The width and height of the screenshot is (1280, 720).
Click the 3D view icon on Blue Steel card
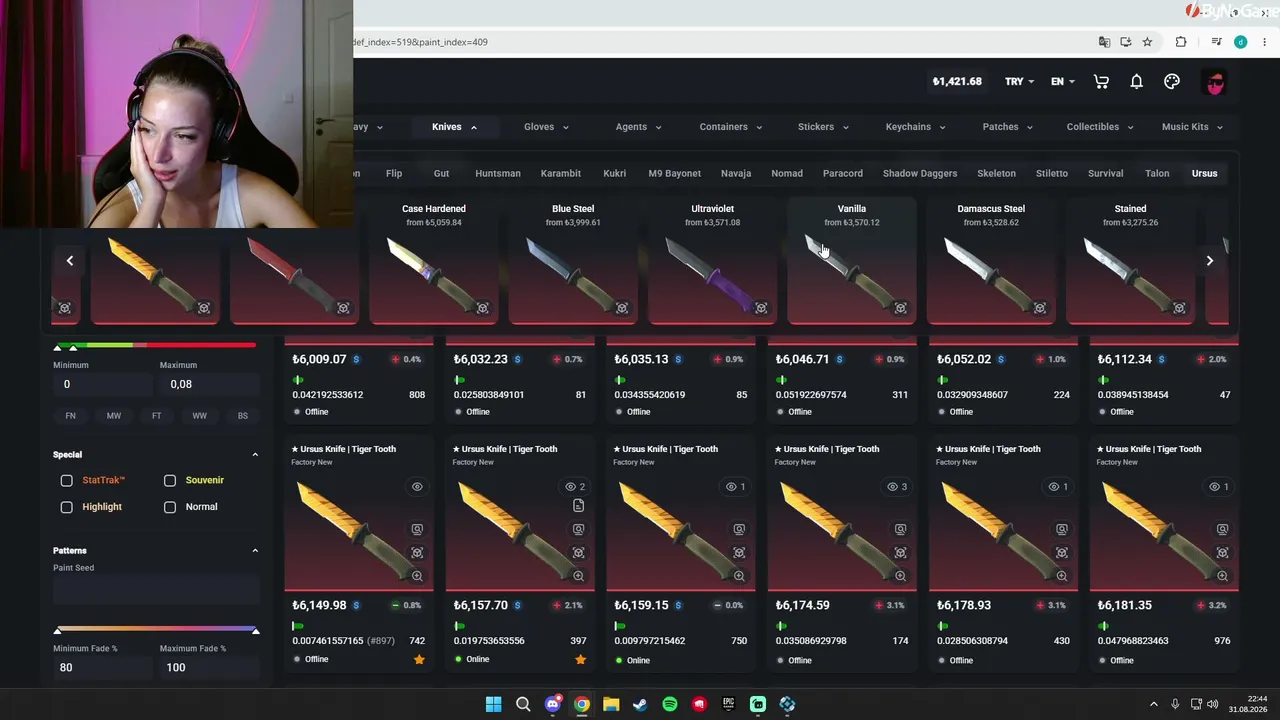[621, 308]
